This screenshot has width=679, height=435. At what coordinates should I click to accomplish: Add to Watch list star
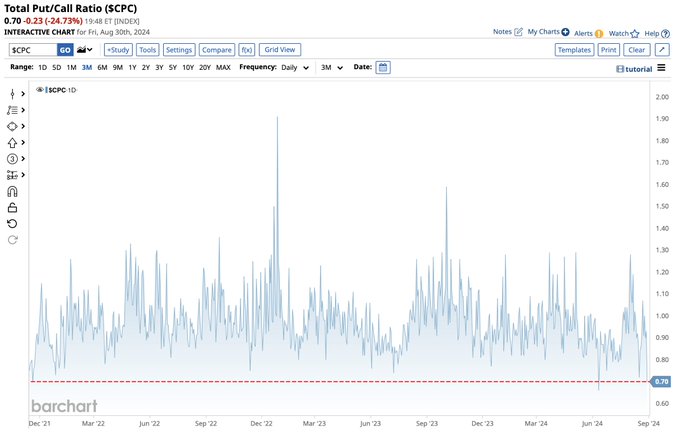(x=624, y=33)
